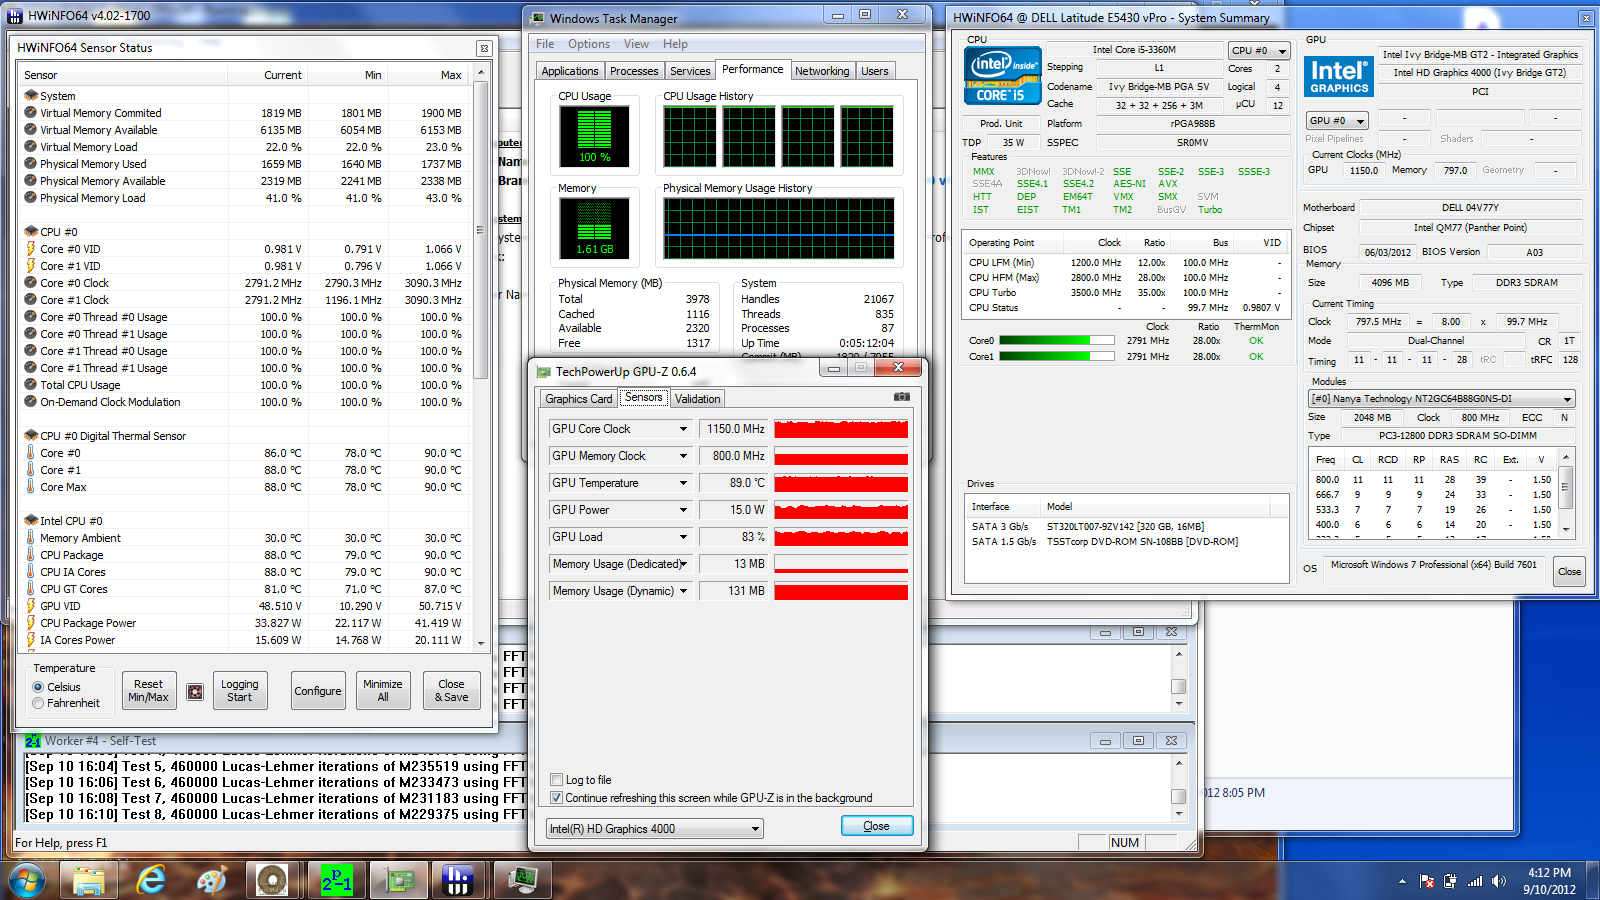1600x900 pixels.
Task: Click the GPU-Z Close button
Action: pos(877,826)
